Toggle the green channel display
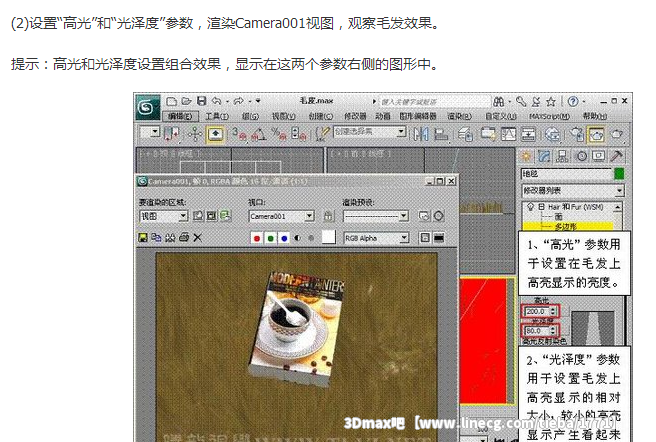This screenshot has width=656, height=442. coord(271,238)
